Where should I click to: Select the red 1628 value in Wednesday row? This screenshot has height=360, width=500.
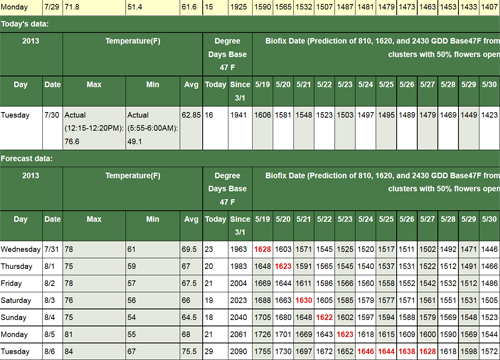click(263, 249)
